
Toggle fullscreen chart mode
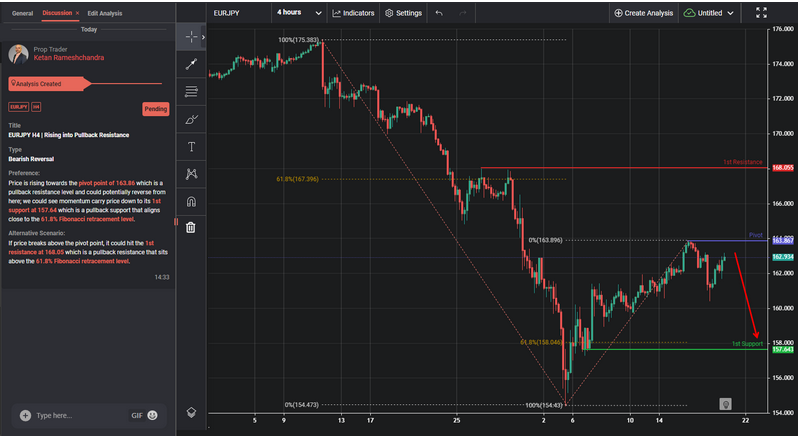(761, 13)
